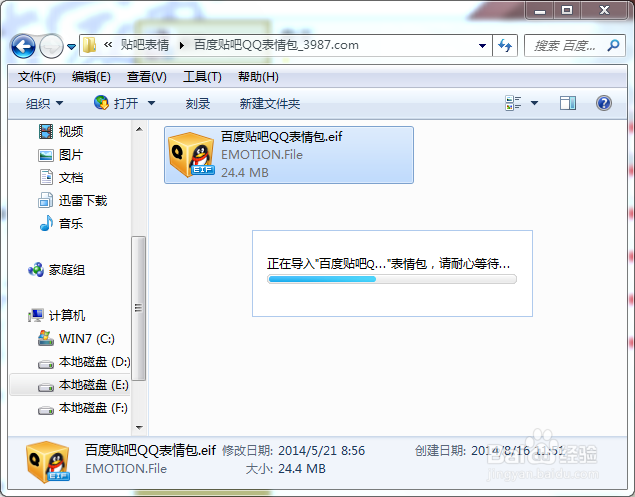Screen dimensions: 635x497
Task: Click sidebar scrollbar down arrow
Action: tap(139, 428)
